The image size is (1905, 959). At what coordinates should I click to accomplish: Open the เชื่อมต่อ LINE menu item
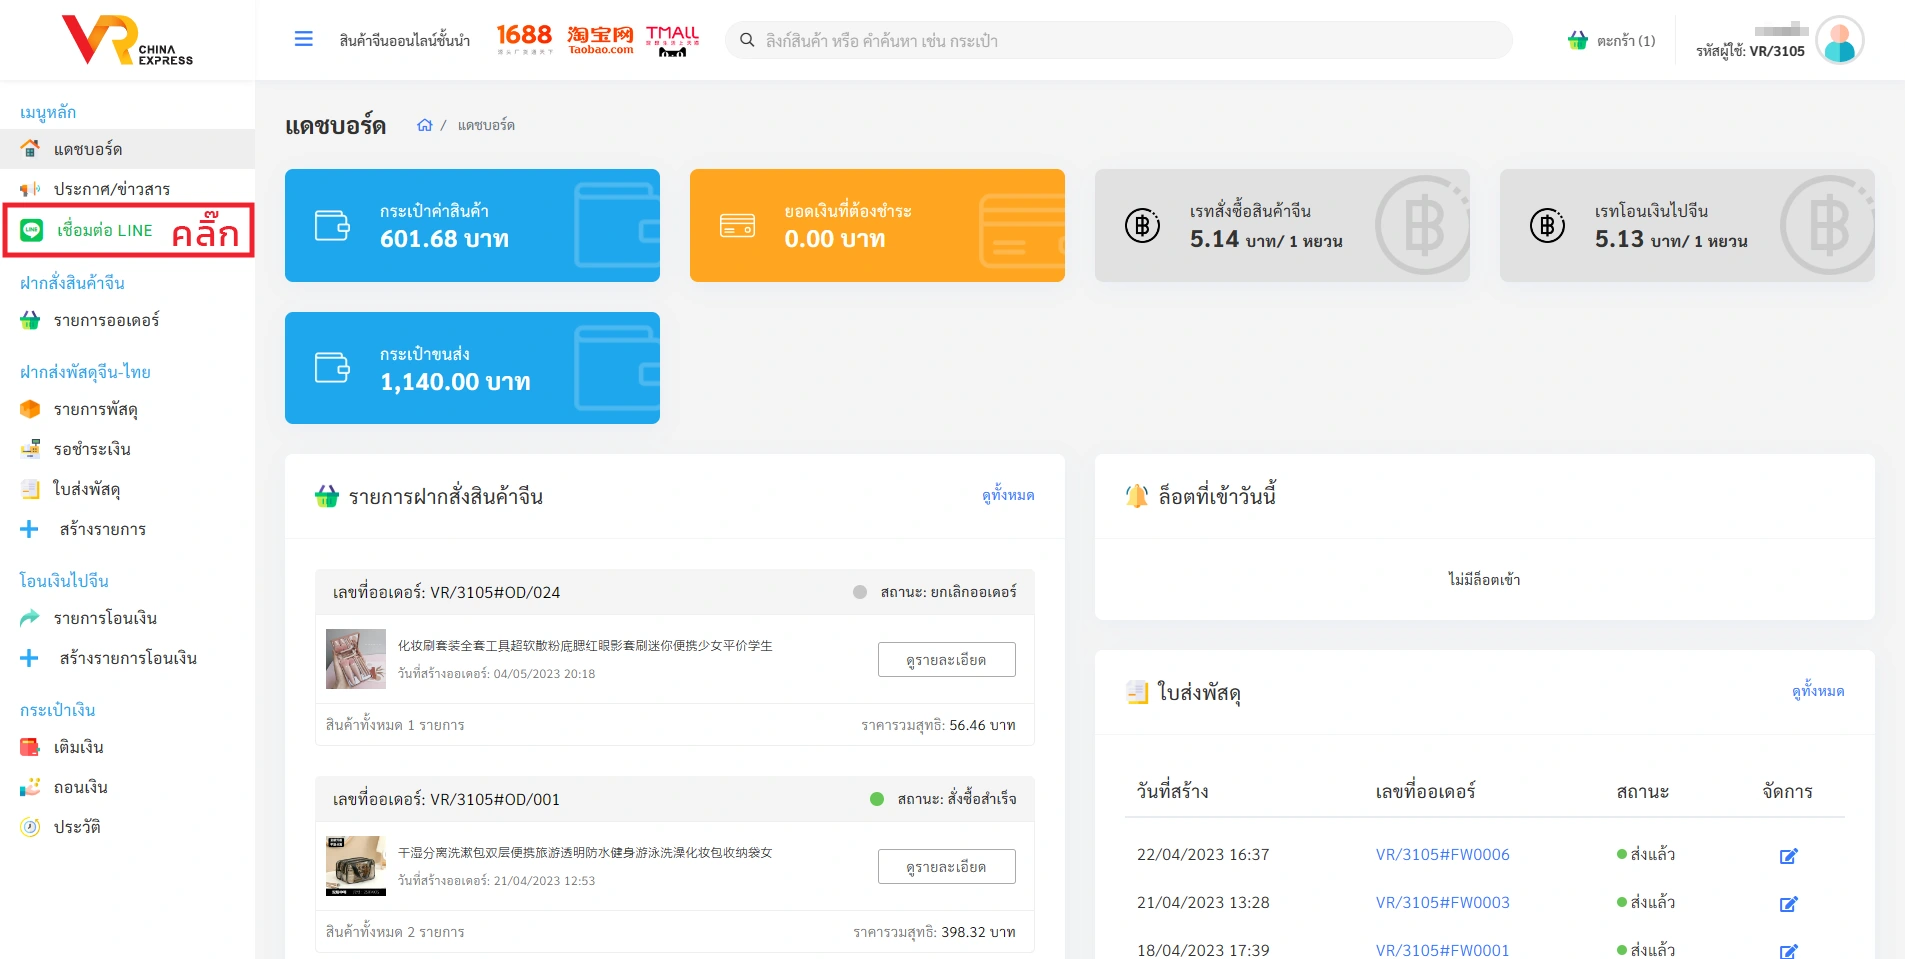104,230
